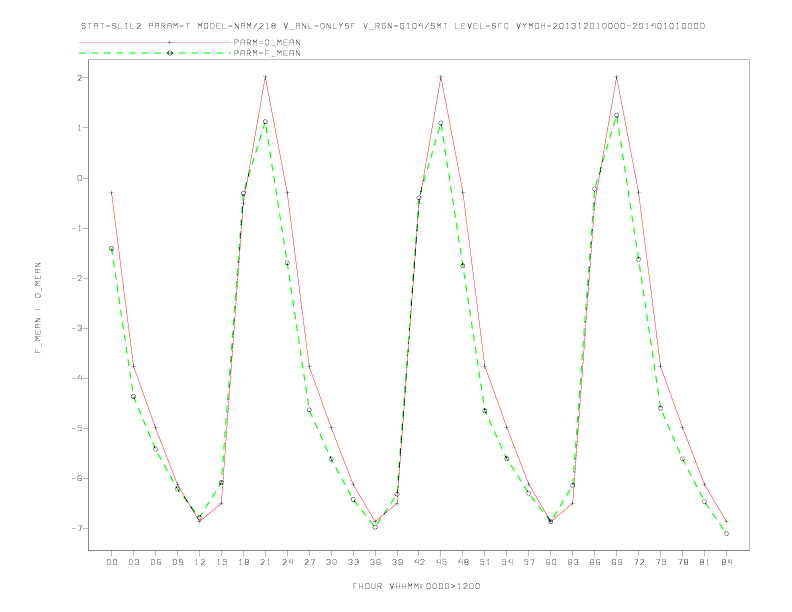Click x-axis tick label 78
792x612 pixels.
coord(683,562)
